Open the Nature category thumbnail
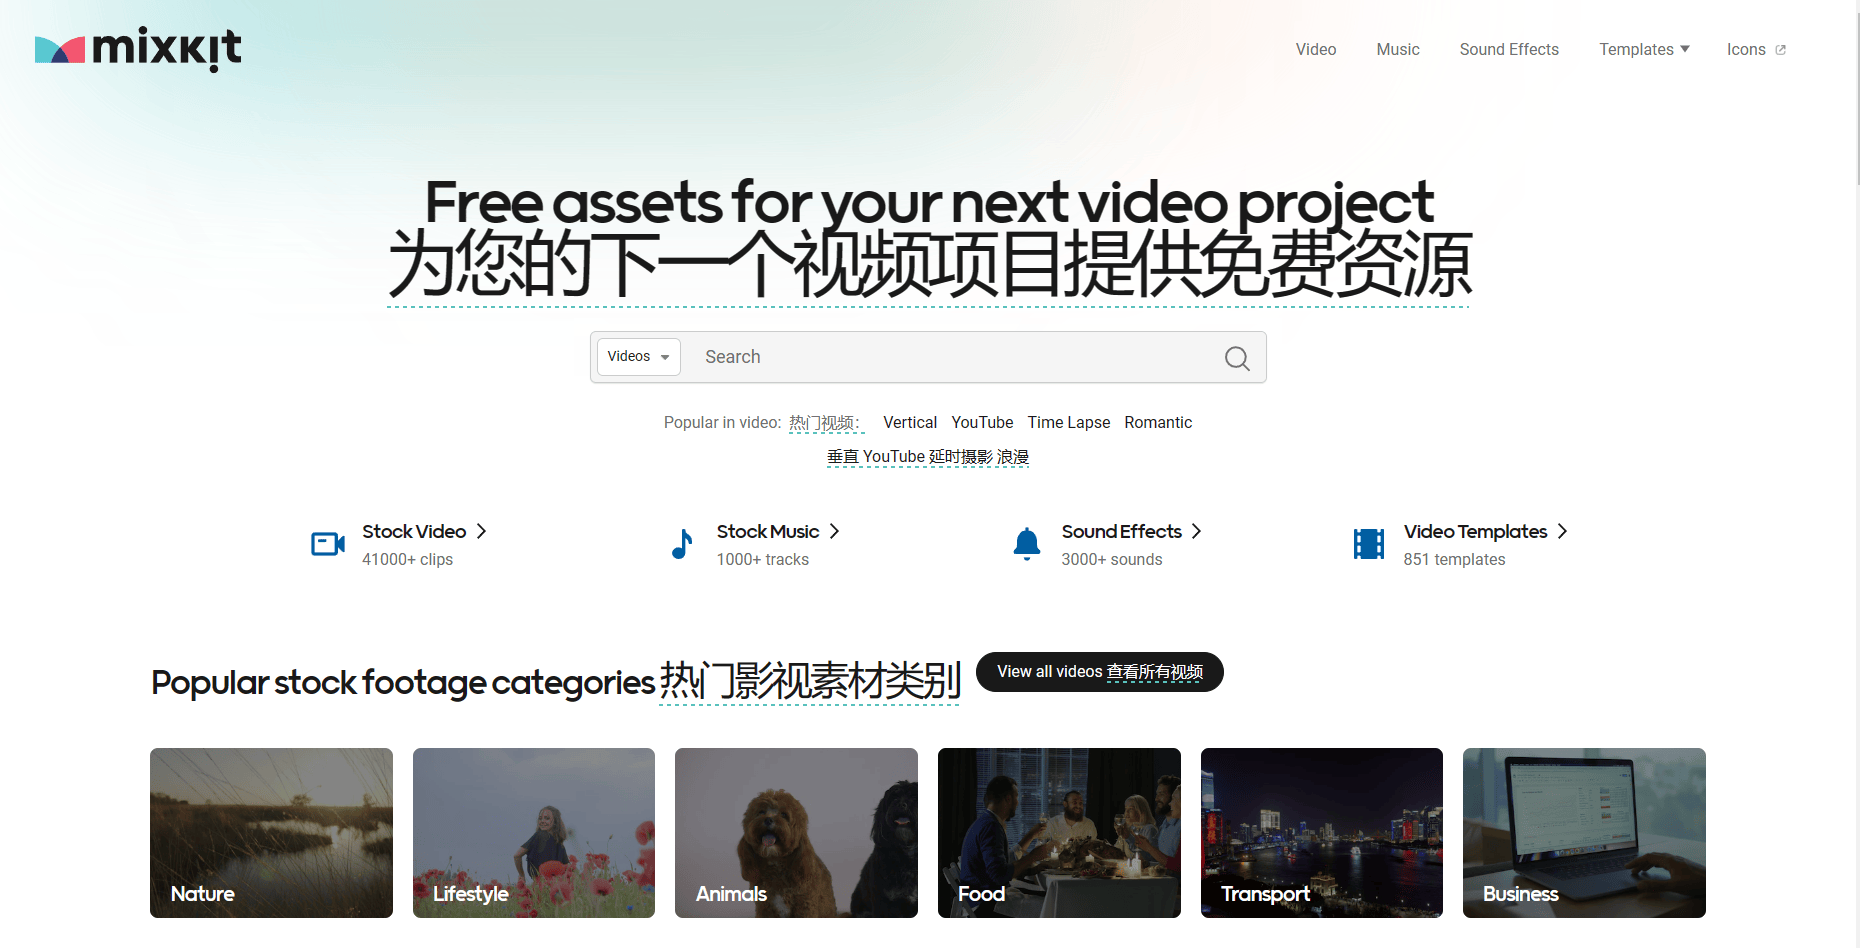 [x=271, y=833]
